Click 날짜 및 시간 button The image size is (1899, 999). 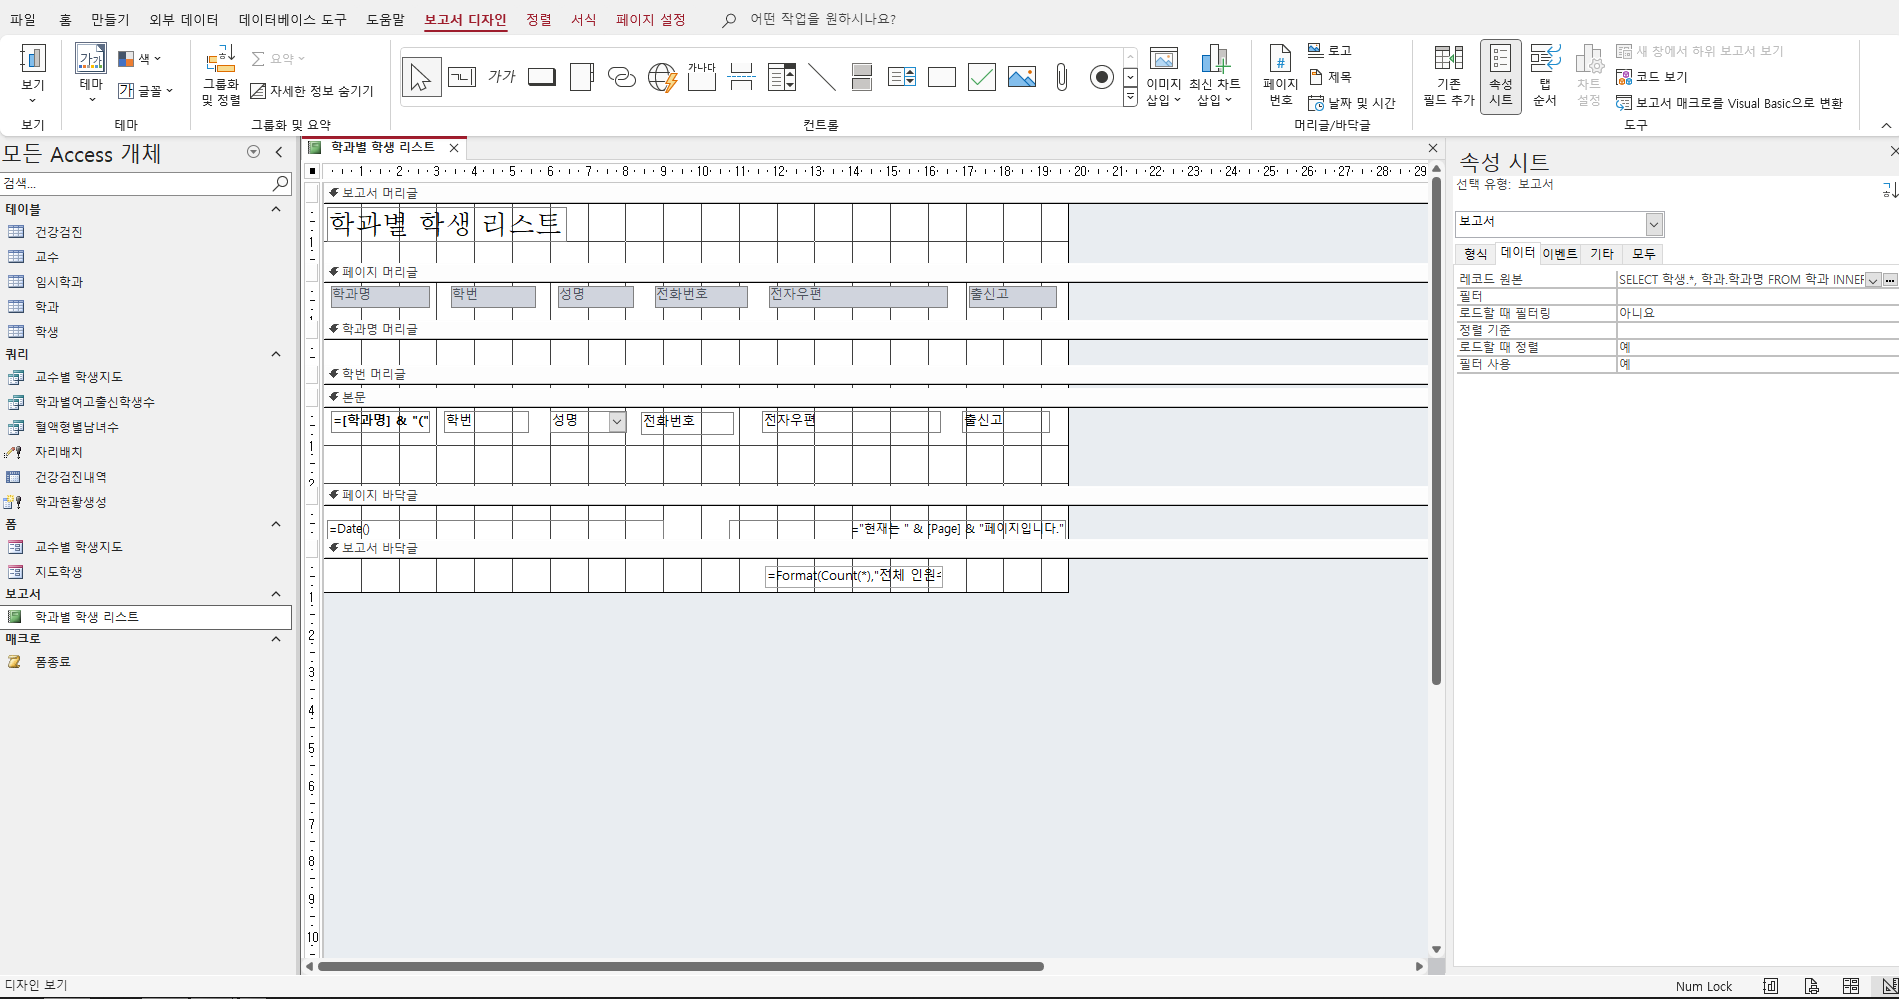point(1352,103)
